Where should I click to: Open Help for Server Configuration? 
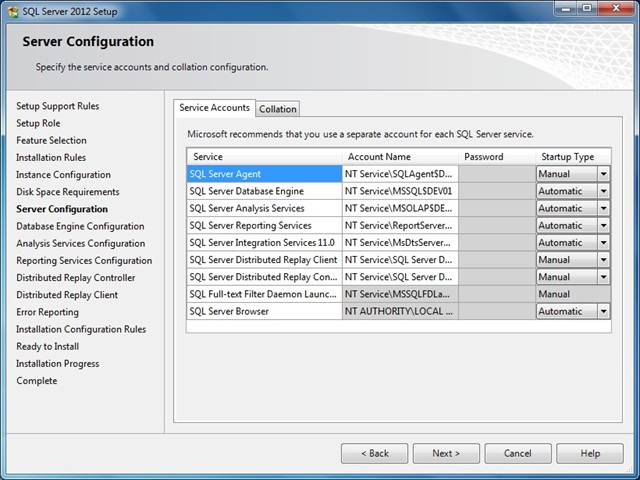click(590, 453)
